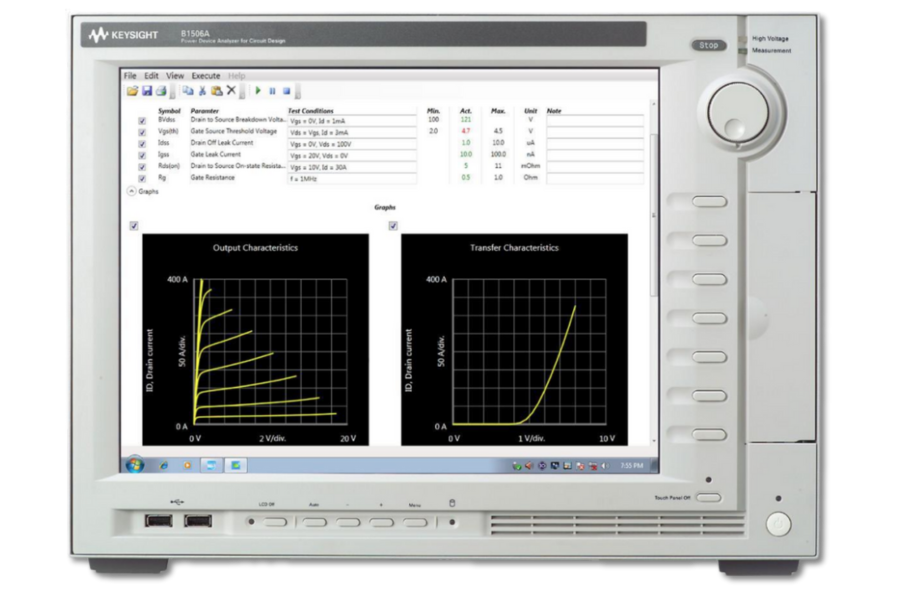This screenshot has width=900, height=600.
Task: Open the Edit menu
Action: (x=152, y=76)
